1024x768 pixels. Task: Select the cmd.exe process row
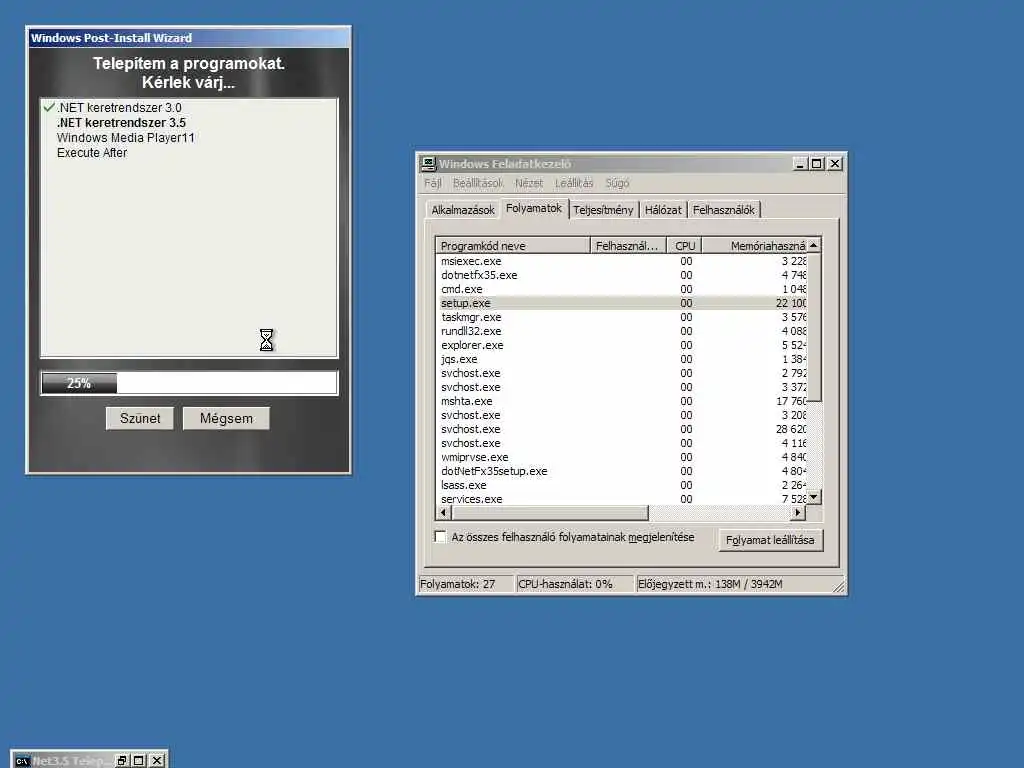(621, 289)
